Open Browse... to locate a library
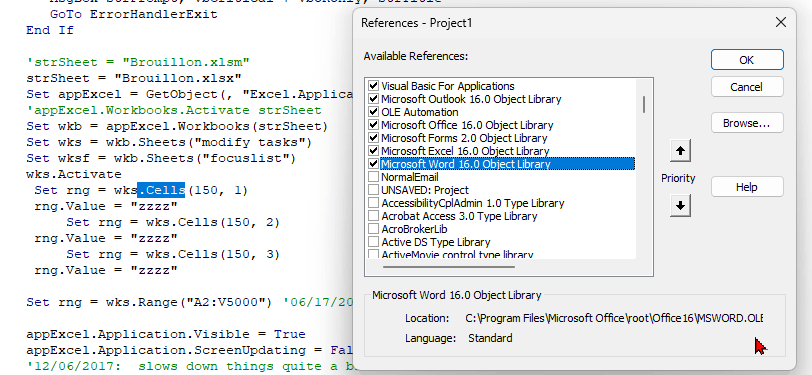 pyautogui.click(x=747, y=123)
